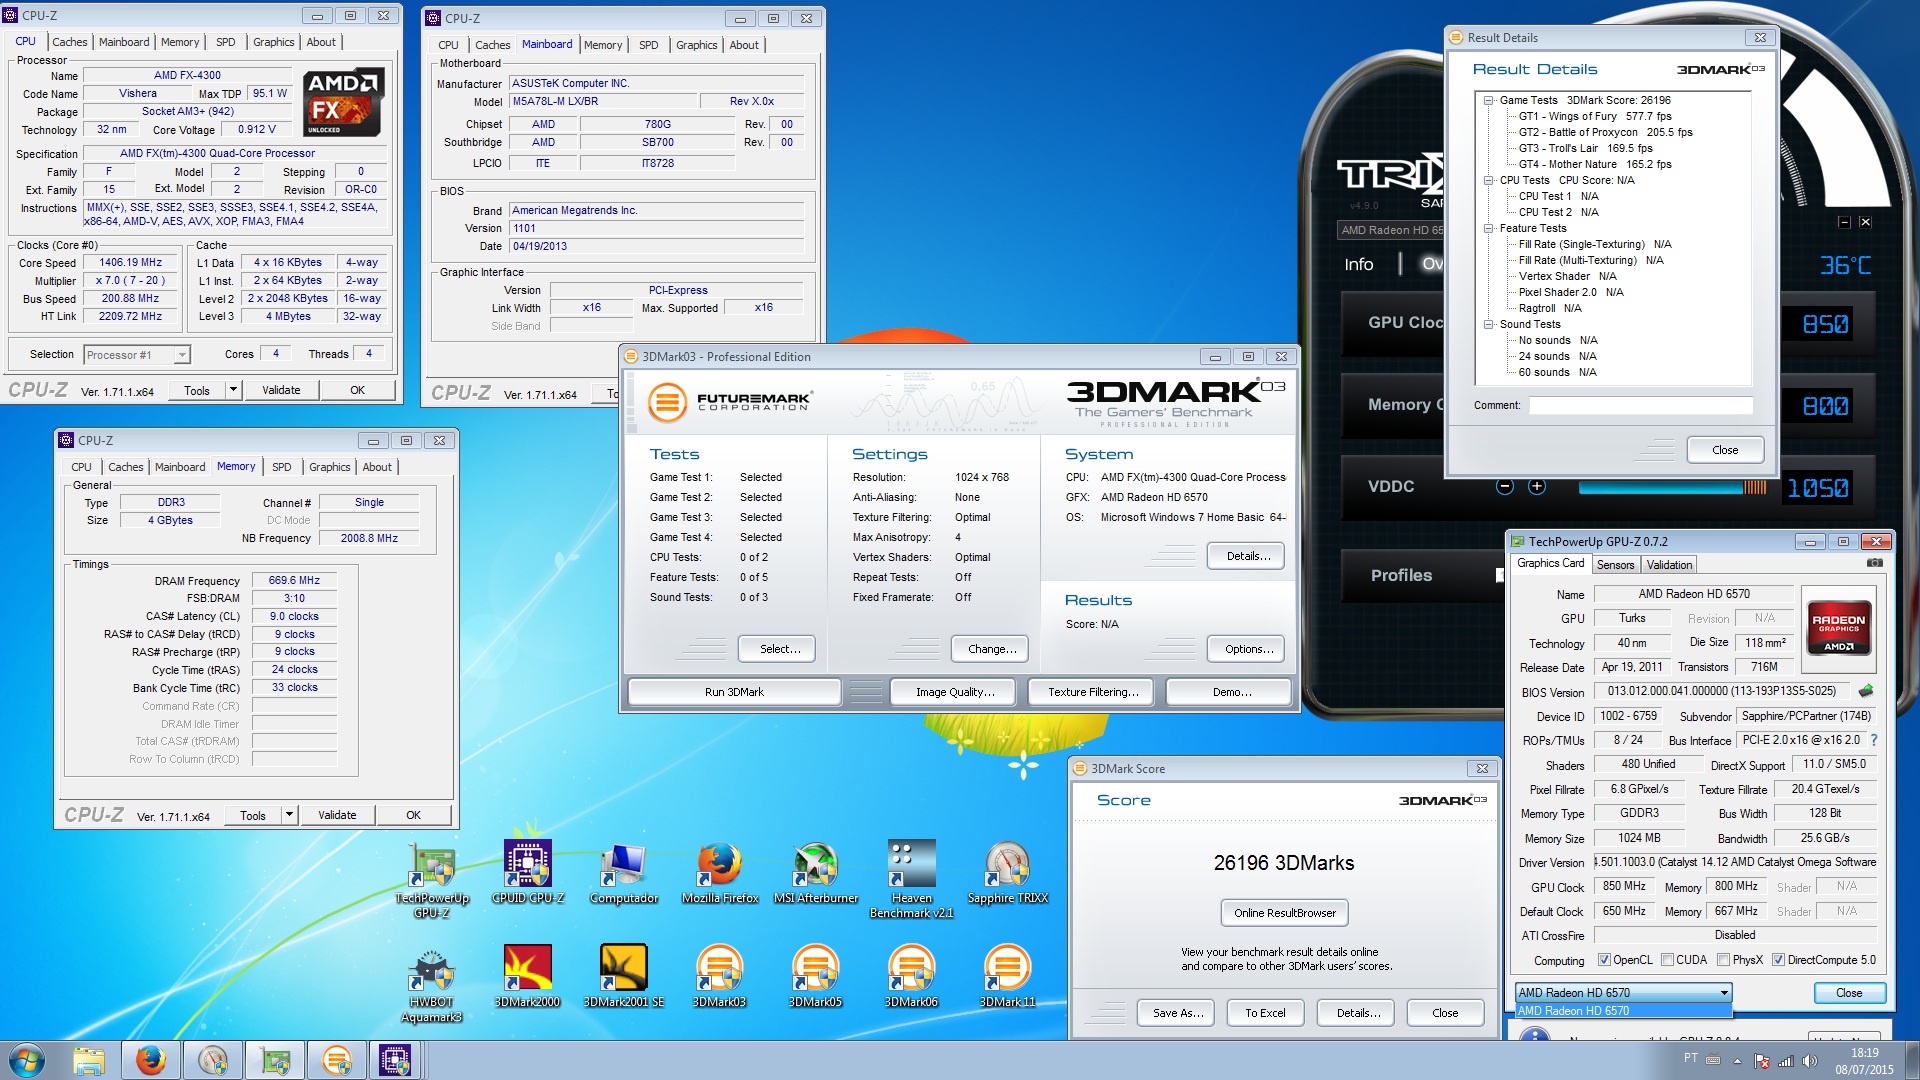
Task: Open Graphics tab in CPU-Z Memory window
Action: click(x=330, y=467)
